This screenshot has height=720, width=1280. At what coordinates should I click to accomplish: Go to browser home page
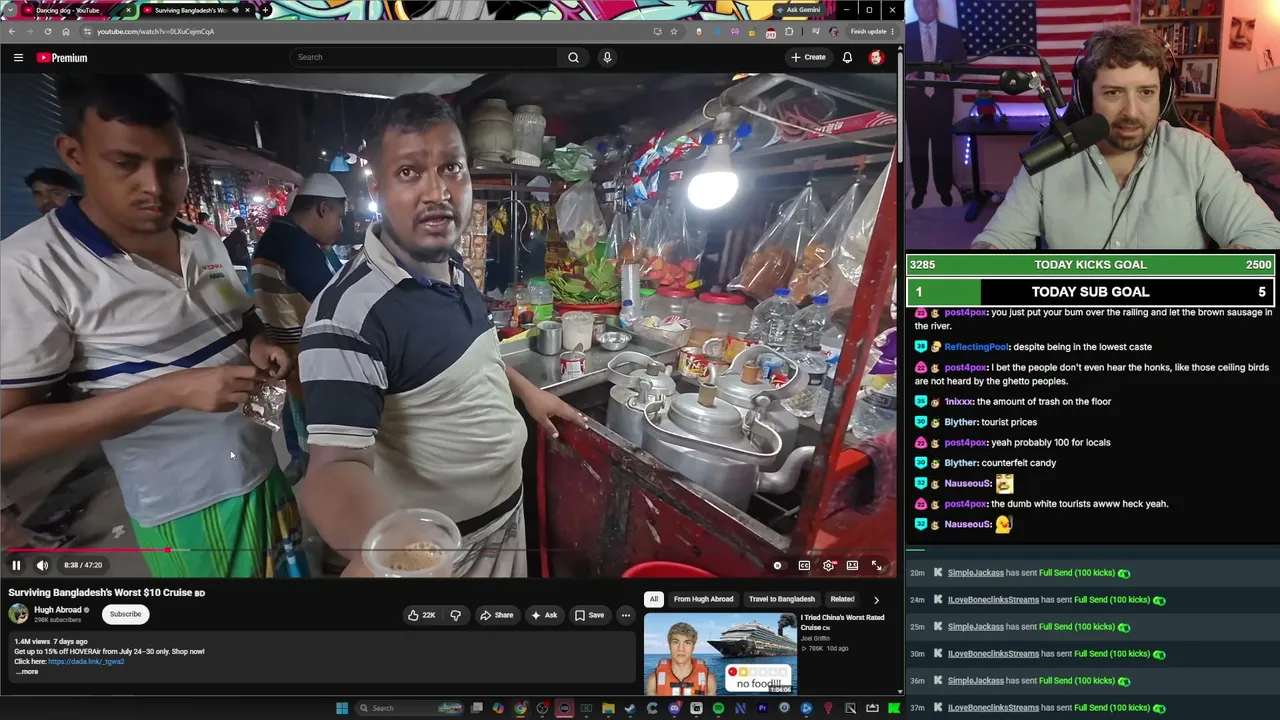[66, 31]
